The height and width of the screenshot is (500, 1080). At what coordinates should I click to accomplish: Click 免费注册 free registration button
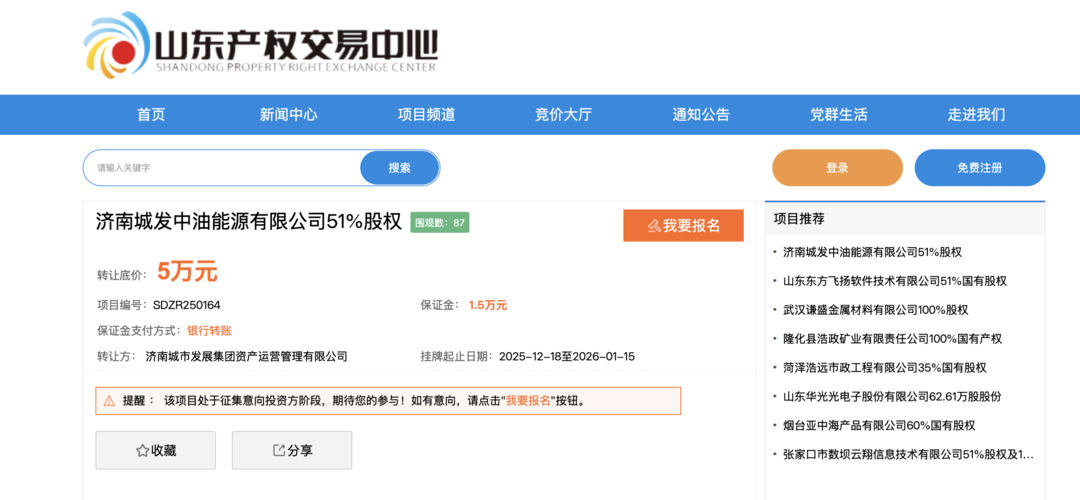click(x=979, y=168)
